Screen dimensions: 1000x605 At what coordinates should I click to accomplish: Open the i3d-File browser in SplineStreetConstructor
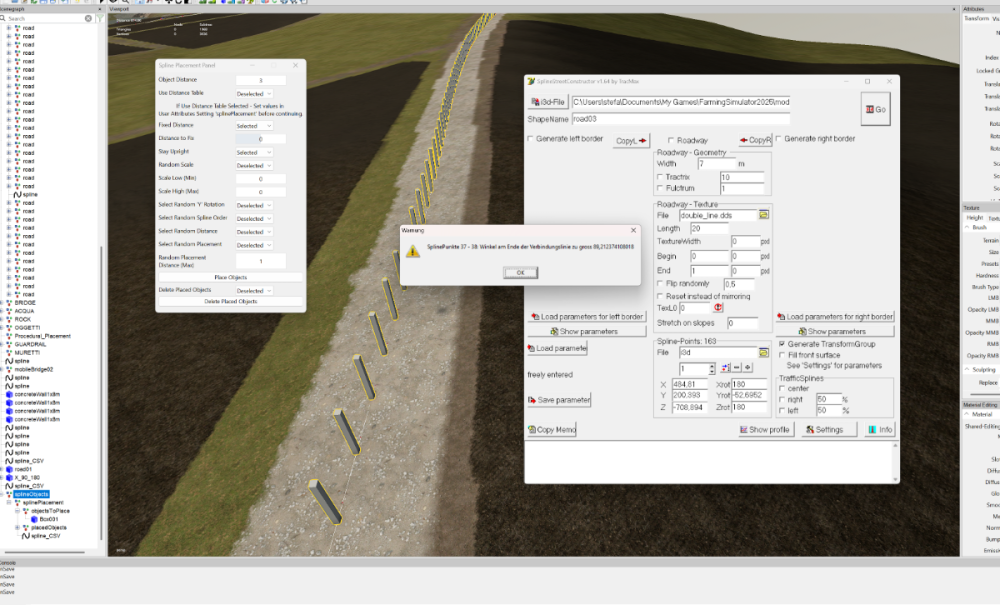(547, 99)
